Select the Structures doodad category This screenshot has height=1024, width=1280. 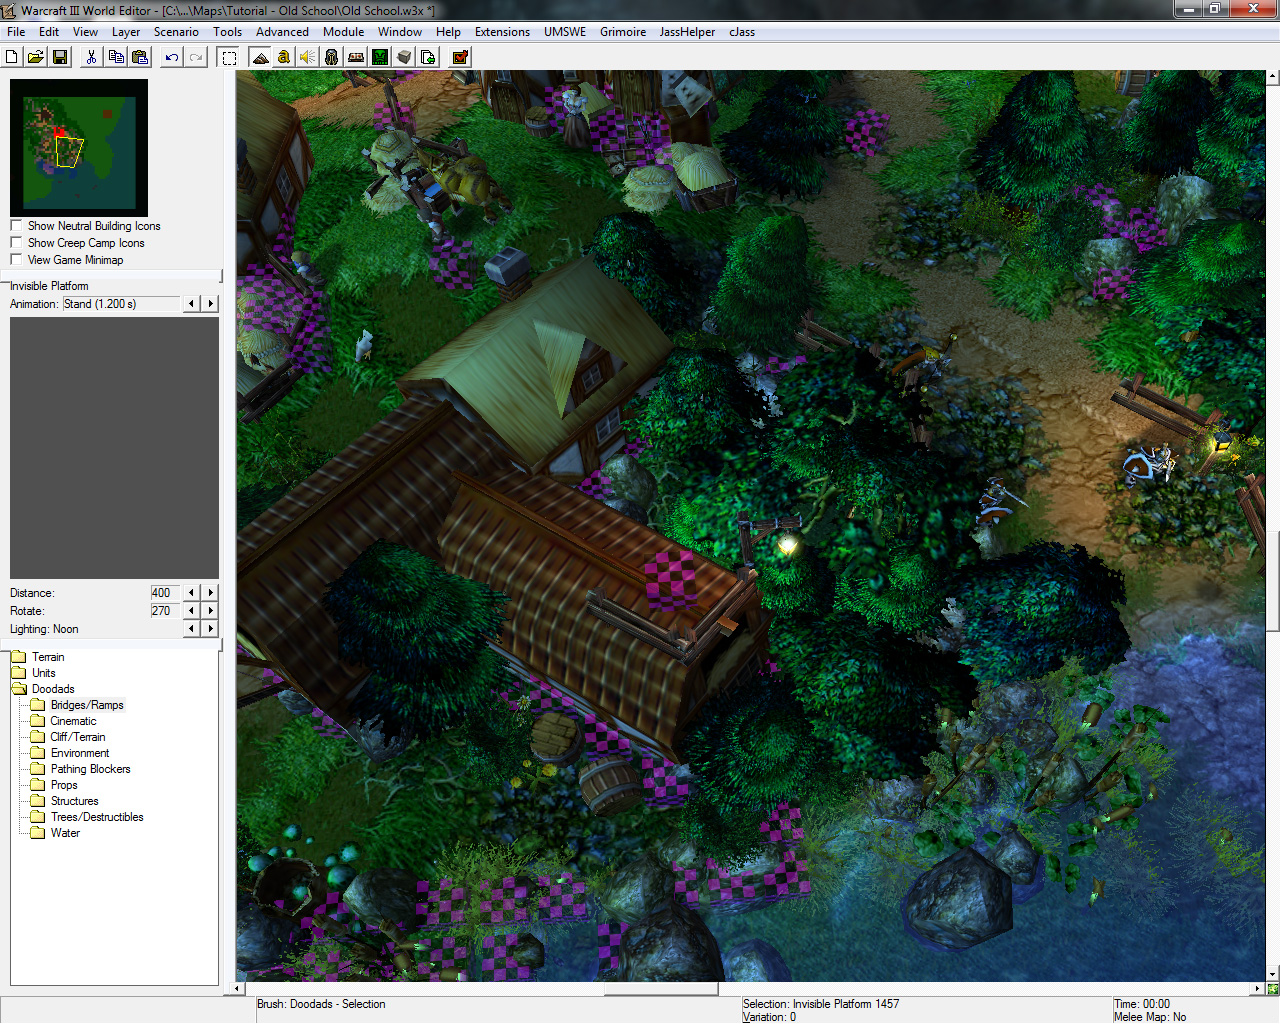tap(74, 801)
